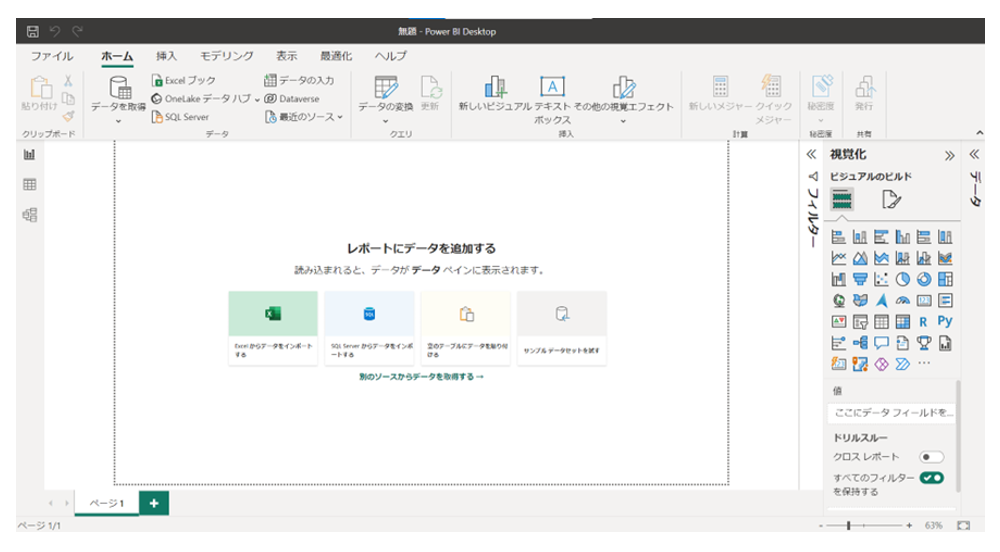The height and width of the screenshot is (552, 1000).
Task: Insert the matrix visual
Action: [902, 322]
